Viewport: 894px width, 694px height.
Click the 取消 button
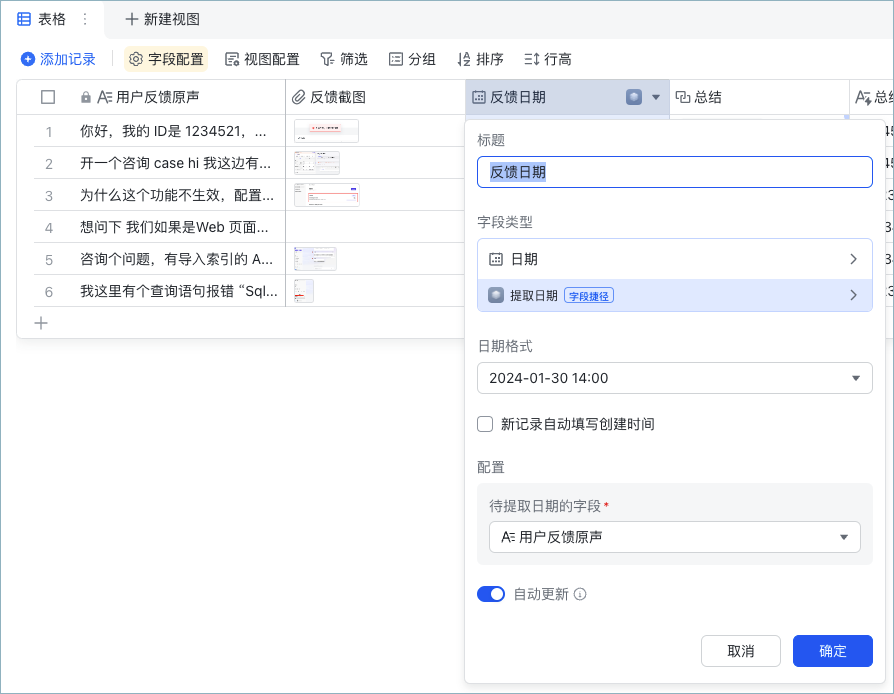pos(741,651)
